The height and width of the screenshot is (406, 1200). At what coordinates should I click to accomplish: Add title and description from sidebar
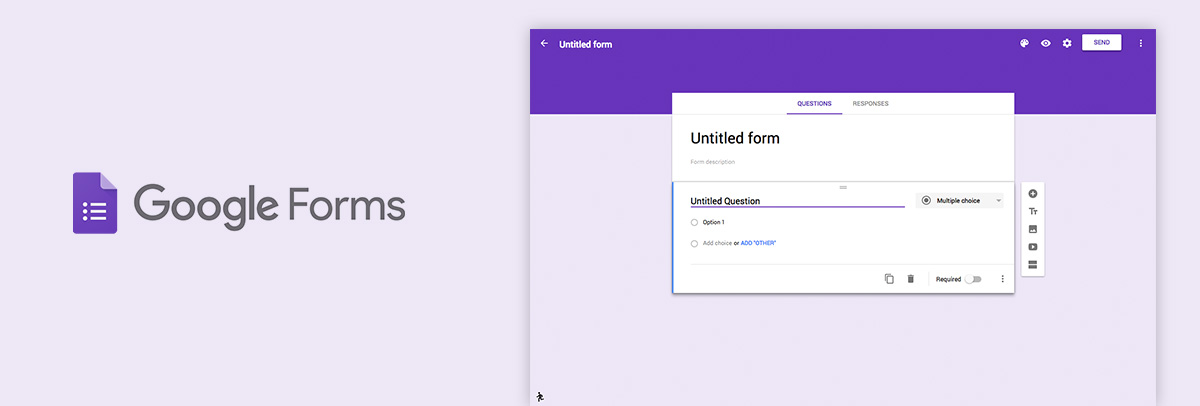1033,212
